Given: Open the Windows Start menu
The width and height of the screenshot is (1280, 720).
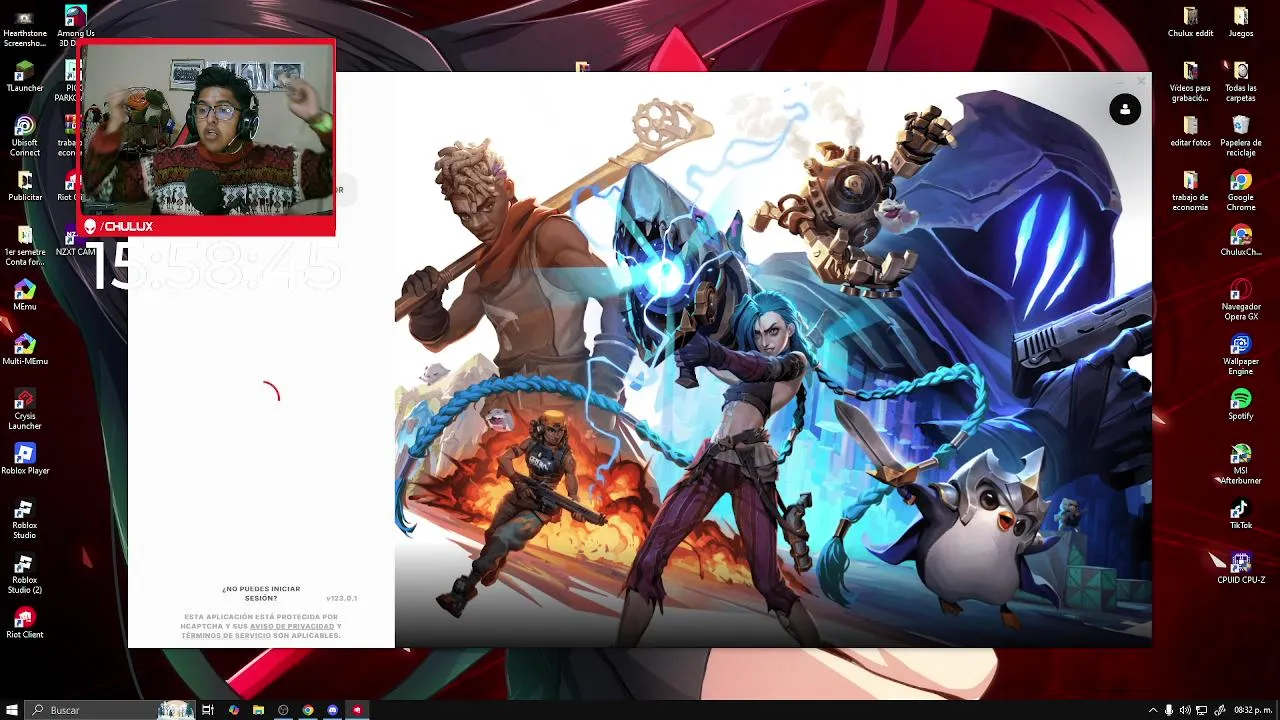Looking at the screenshot, I should [x=12, y=710].
